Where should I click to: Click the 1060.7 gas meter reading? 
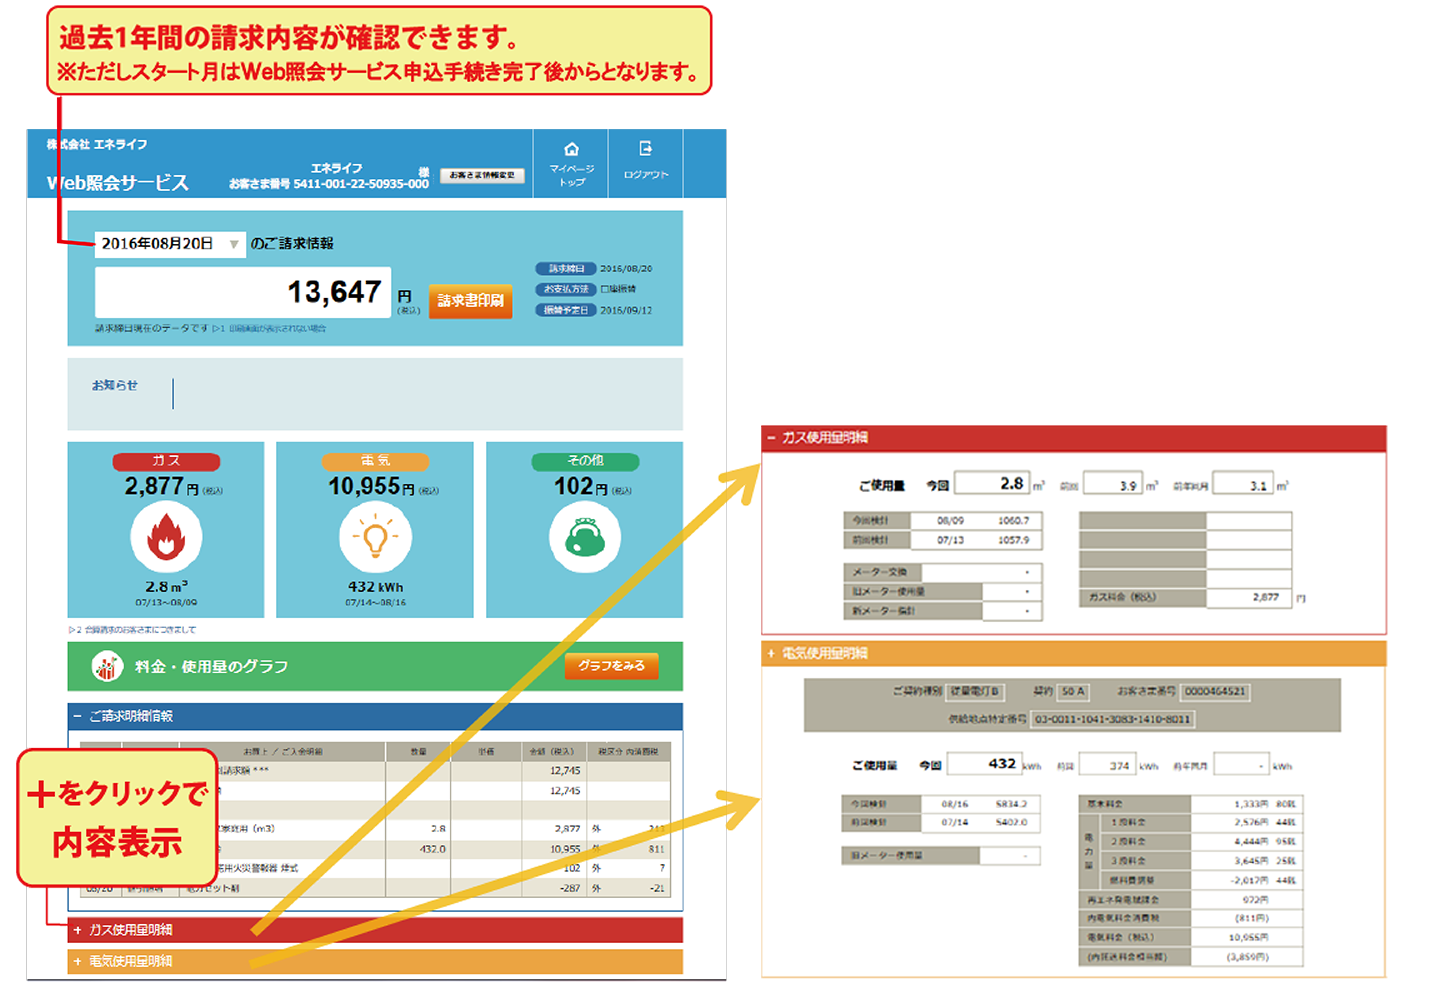(x=1013, y=521)
